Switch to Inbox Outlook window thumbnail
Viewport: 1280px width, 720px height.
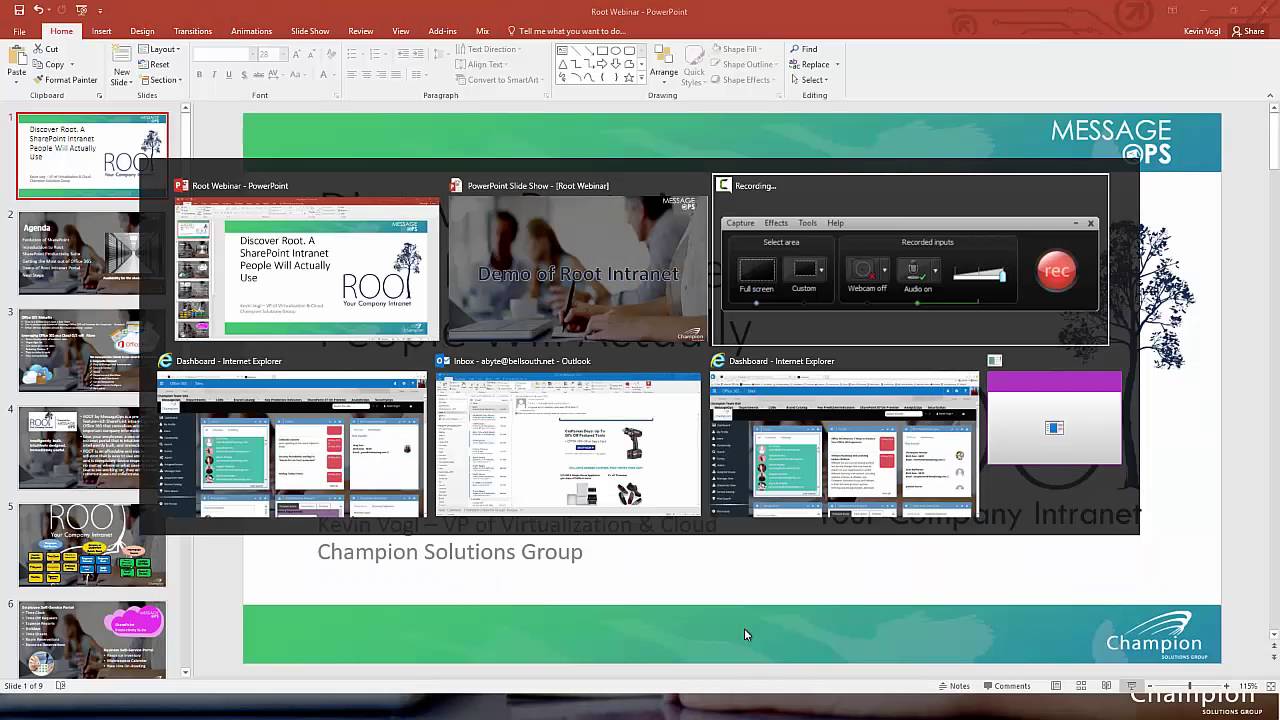[x=568, y=436]
